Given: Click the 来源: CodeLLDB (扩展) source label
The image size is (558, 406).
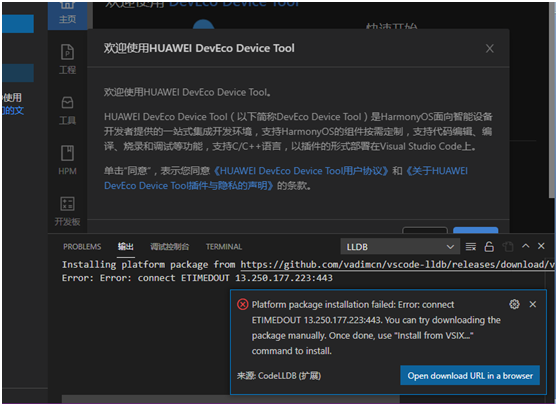Looking at the screenshot, I should pyautogui.click(x=279, y=376).
